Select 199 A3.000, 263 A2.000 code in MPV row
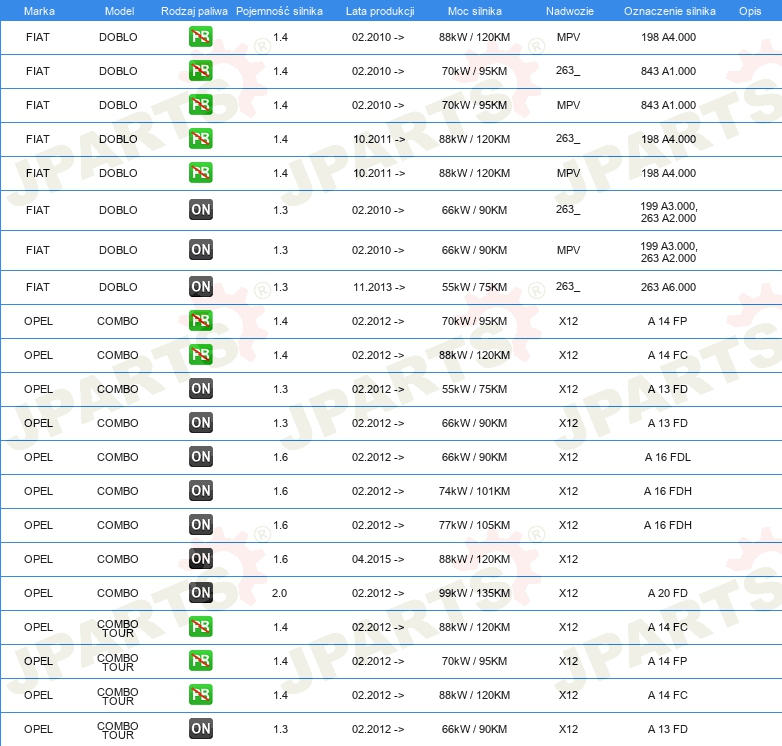Viewport: 782px width, 746px height. pyautogui.click(x=669, y=252)
